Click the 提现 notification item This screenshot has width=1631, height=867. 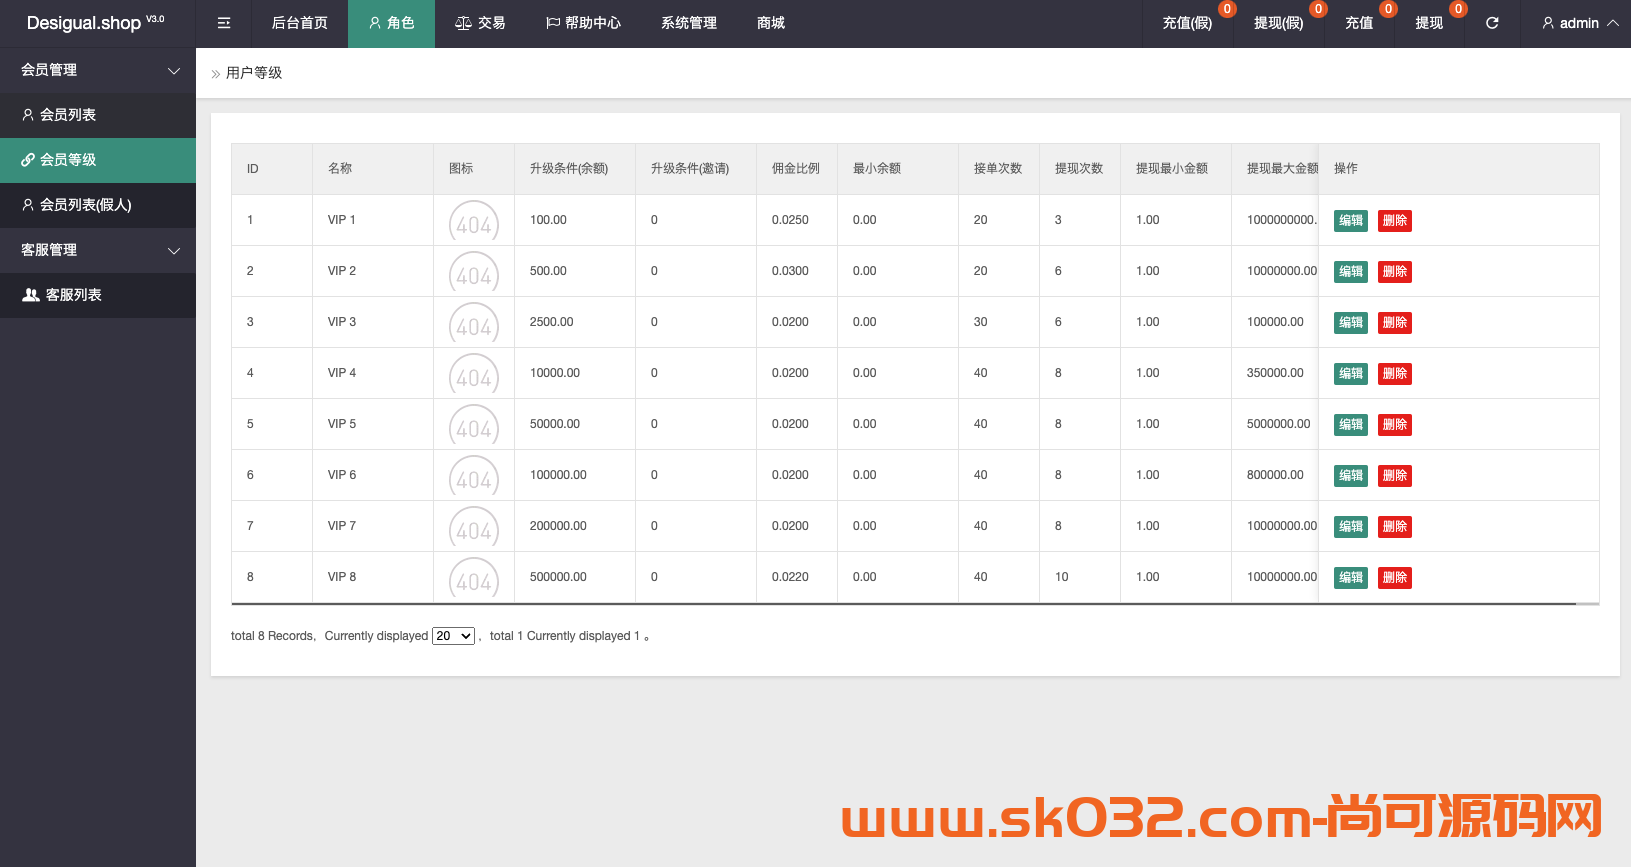[1429, 23]
